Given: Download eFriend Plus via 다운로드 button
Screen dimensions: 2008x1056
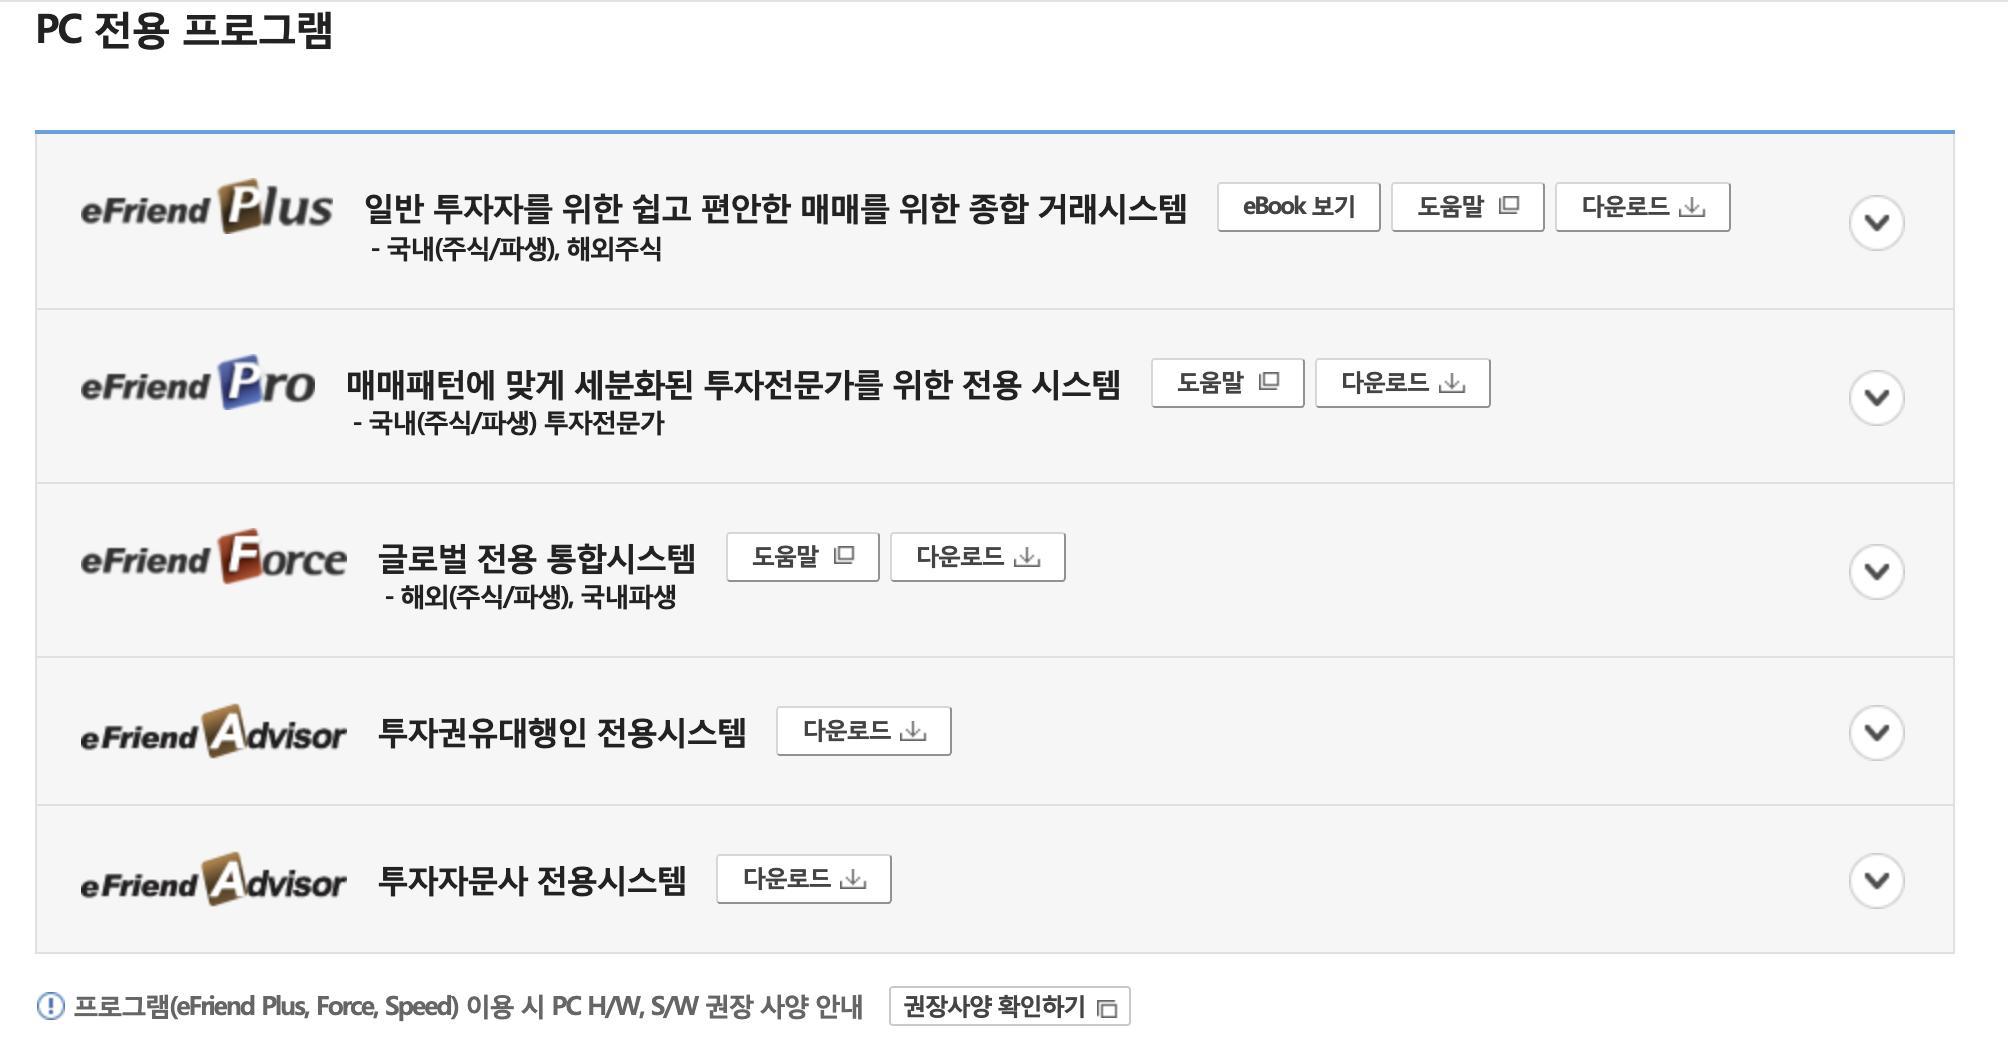Looking at the screenshot, I should tap(1642, 207).
